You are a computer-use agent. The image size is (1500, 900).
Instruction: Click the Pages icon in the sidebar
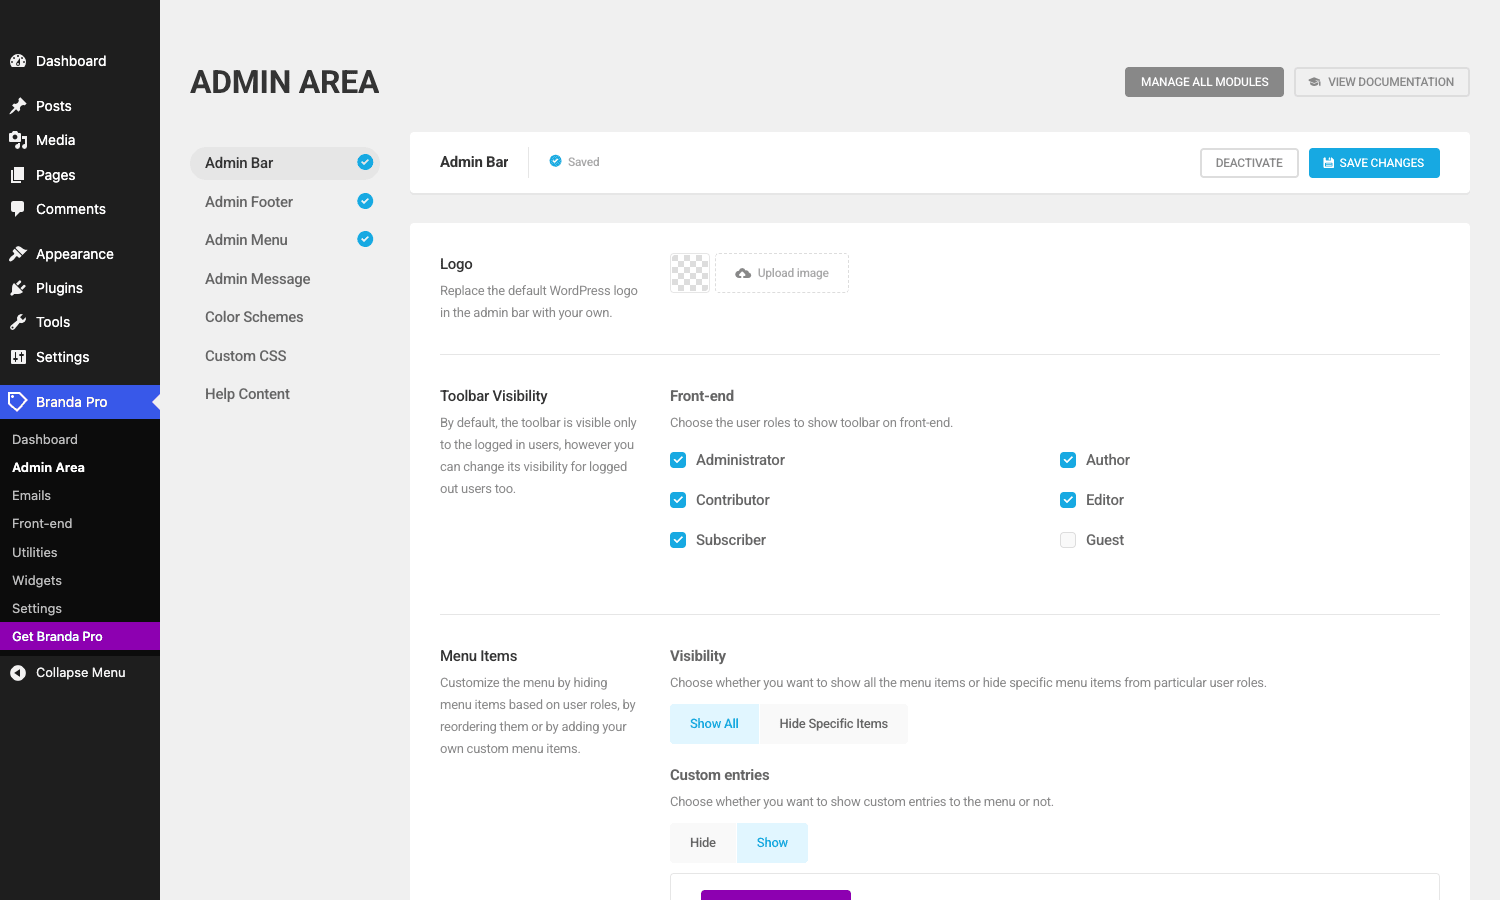click(18, 175)
